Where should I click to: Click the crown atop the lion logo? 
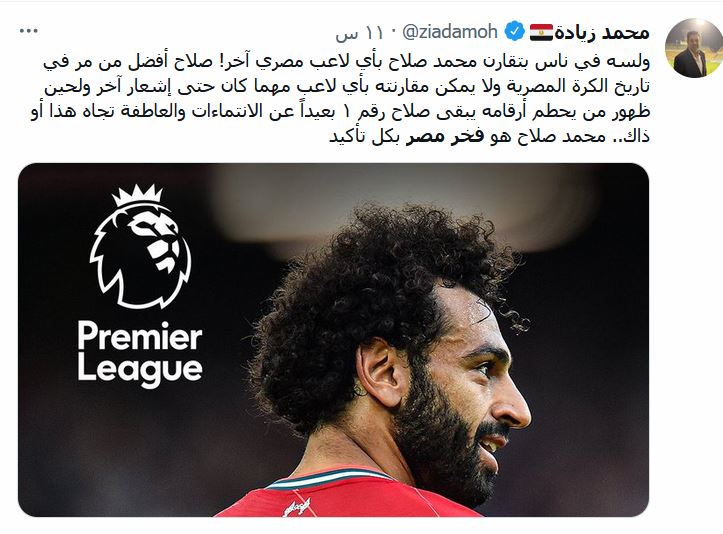(x=138, y=196)
